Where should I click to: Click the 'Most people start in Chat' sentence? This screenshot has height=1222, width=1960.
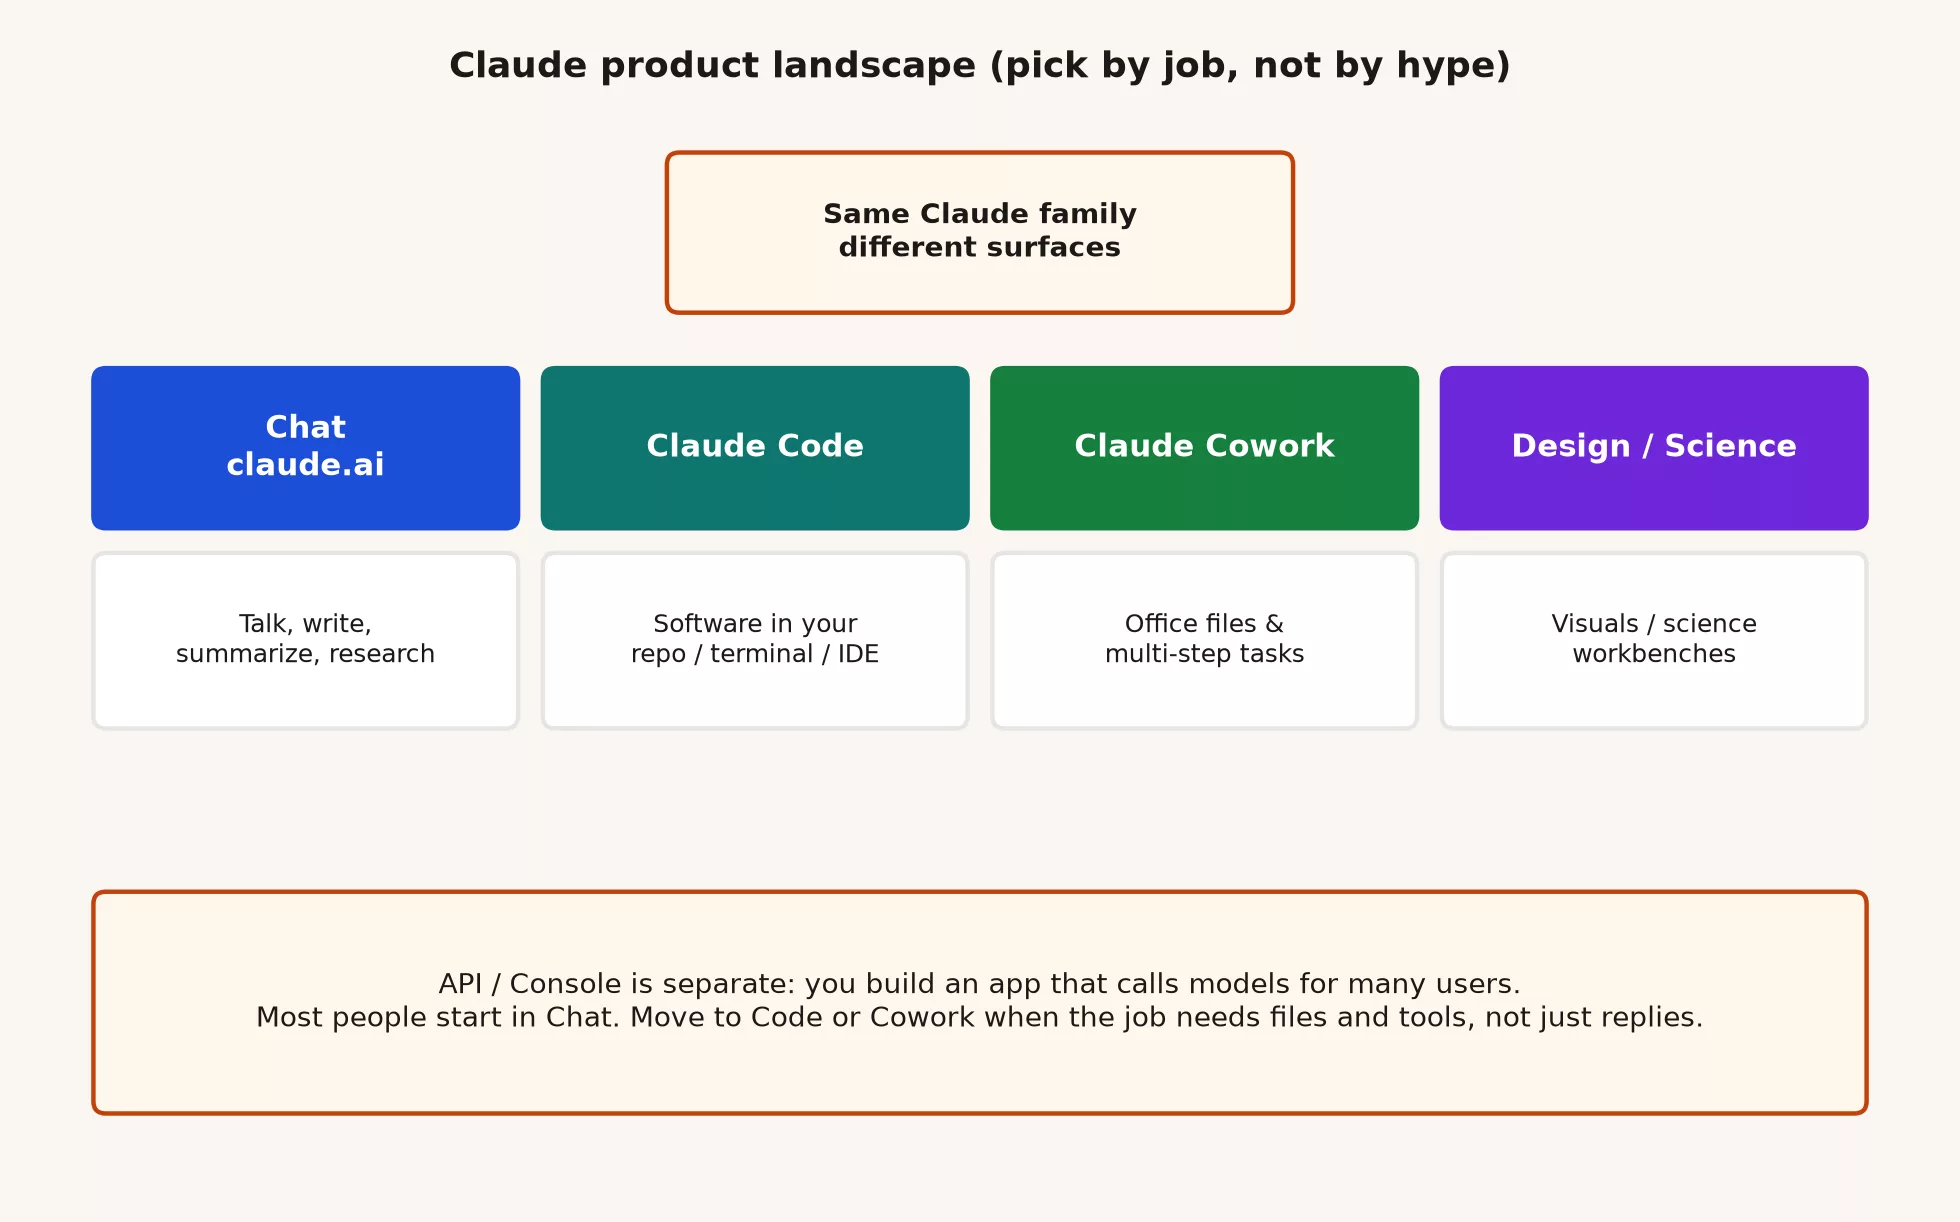click(979, 1017)
